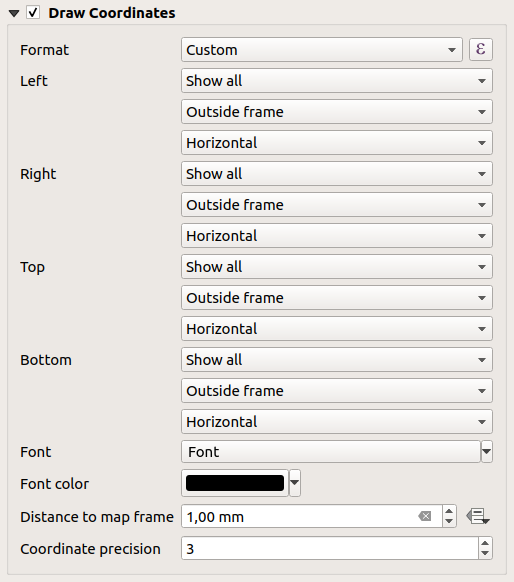Click the 'Format' label

[45, 50]
